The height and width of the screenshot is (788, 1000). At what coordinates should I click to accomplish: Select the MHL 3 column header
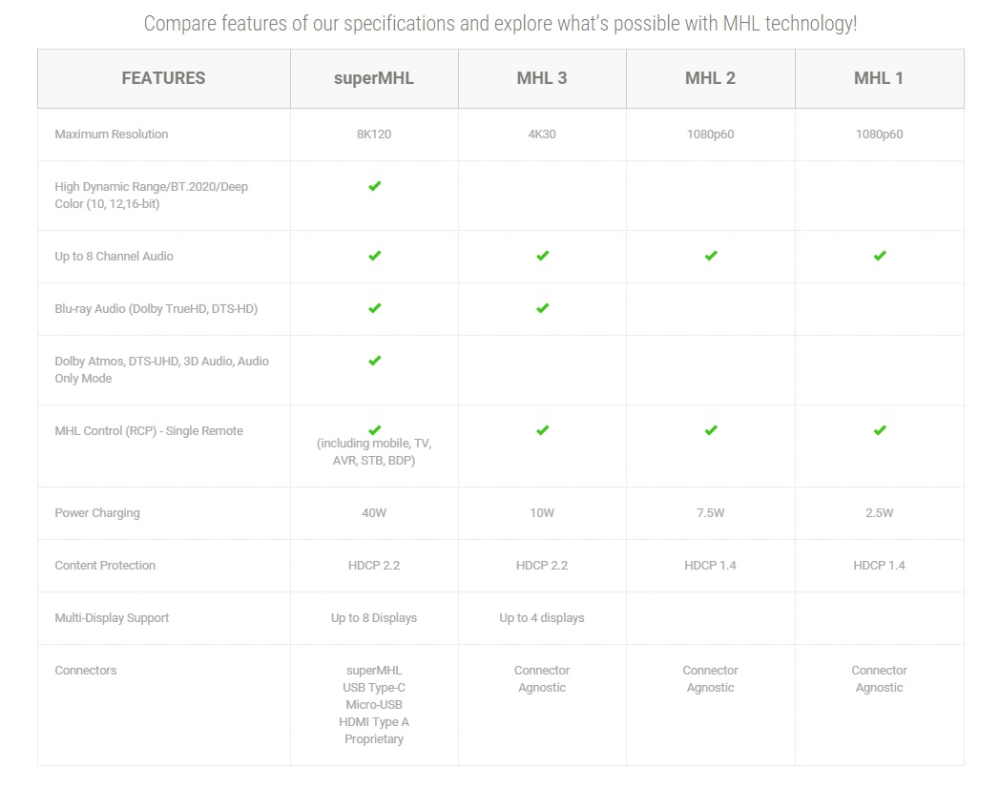542,78
